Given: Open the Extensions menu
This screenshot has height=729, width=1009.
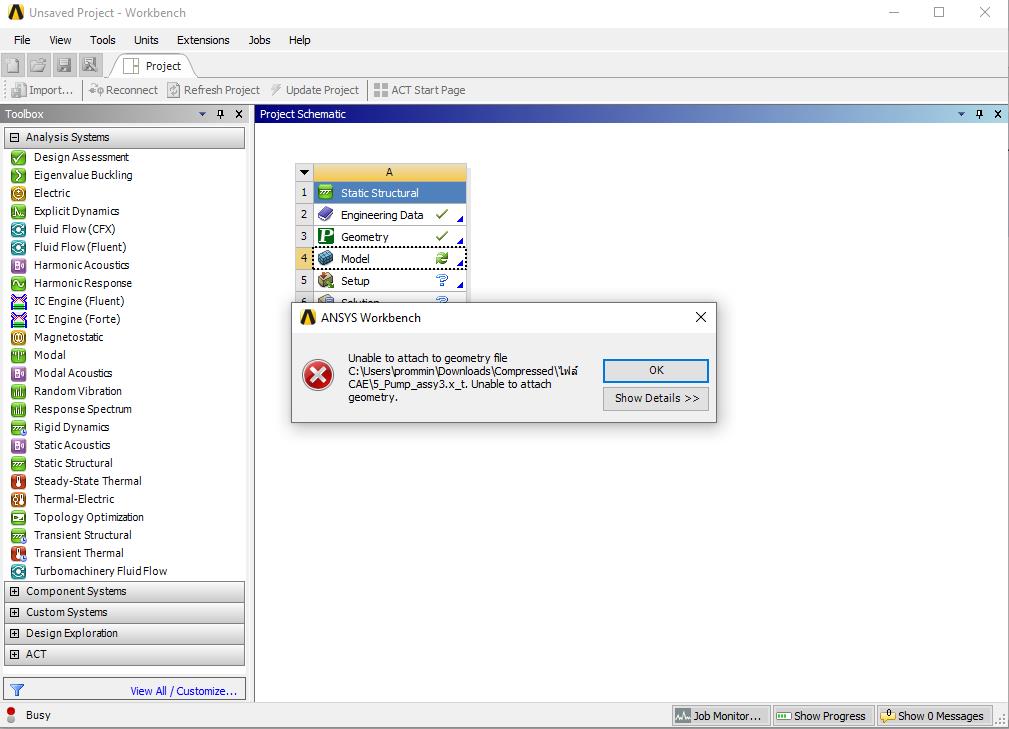Looking at the screenshot, I should coord(203,40).
